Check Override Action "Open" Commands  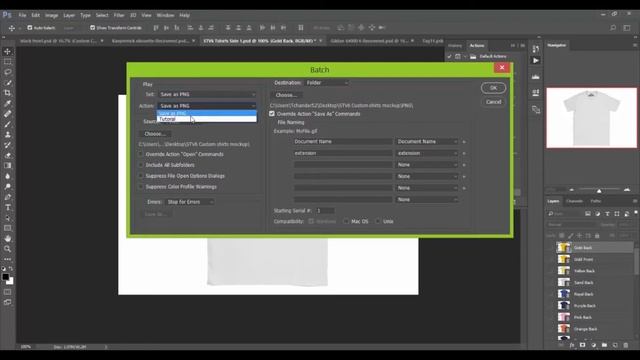(141, 154)
